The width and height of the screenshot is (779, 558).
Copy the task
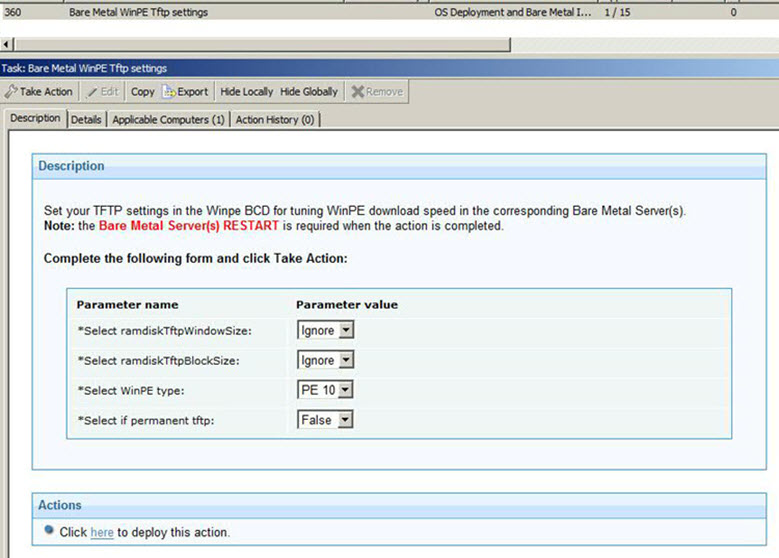(x=143, y=91)
